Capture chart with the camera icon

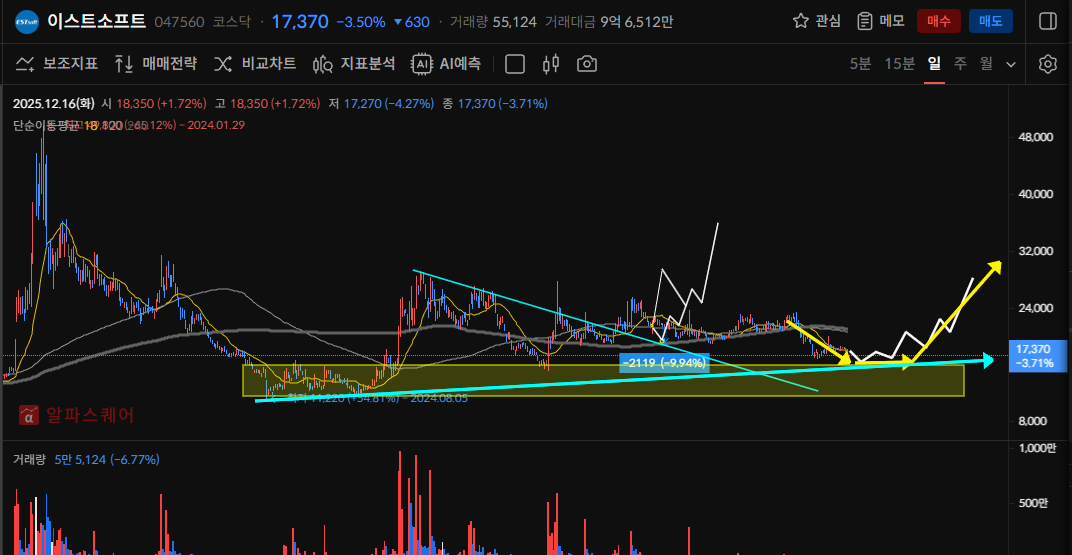587,64
